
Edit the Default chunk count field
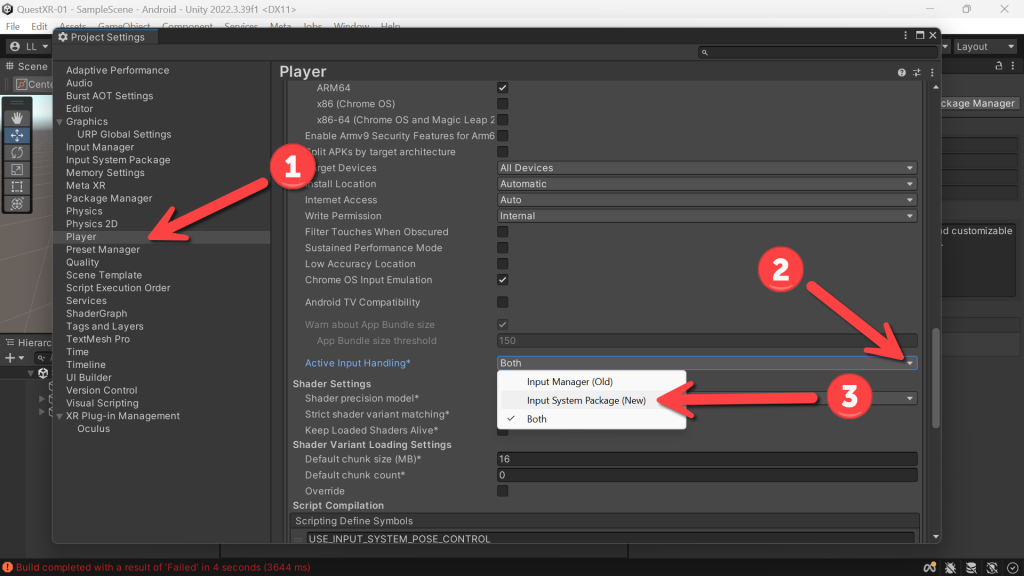(x=707, y=475)
